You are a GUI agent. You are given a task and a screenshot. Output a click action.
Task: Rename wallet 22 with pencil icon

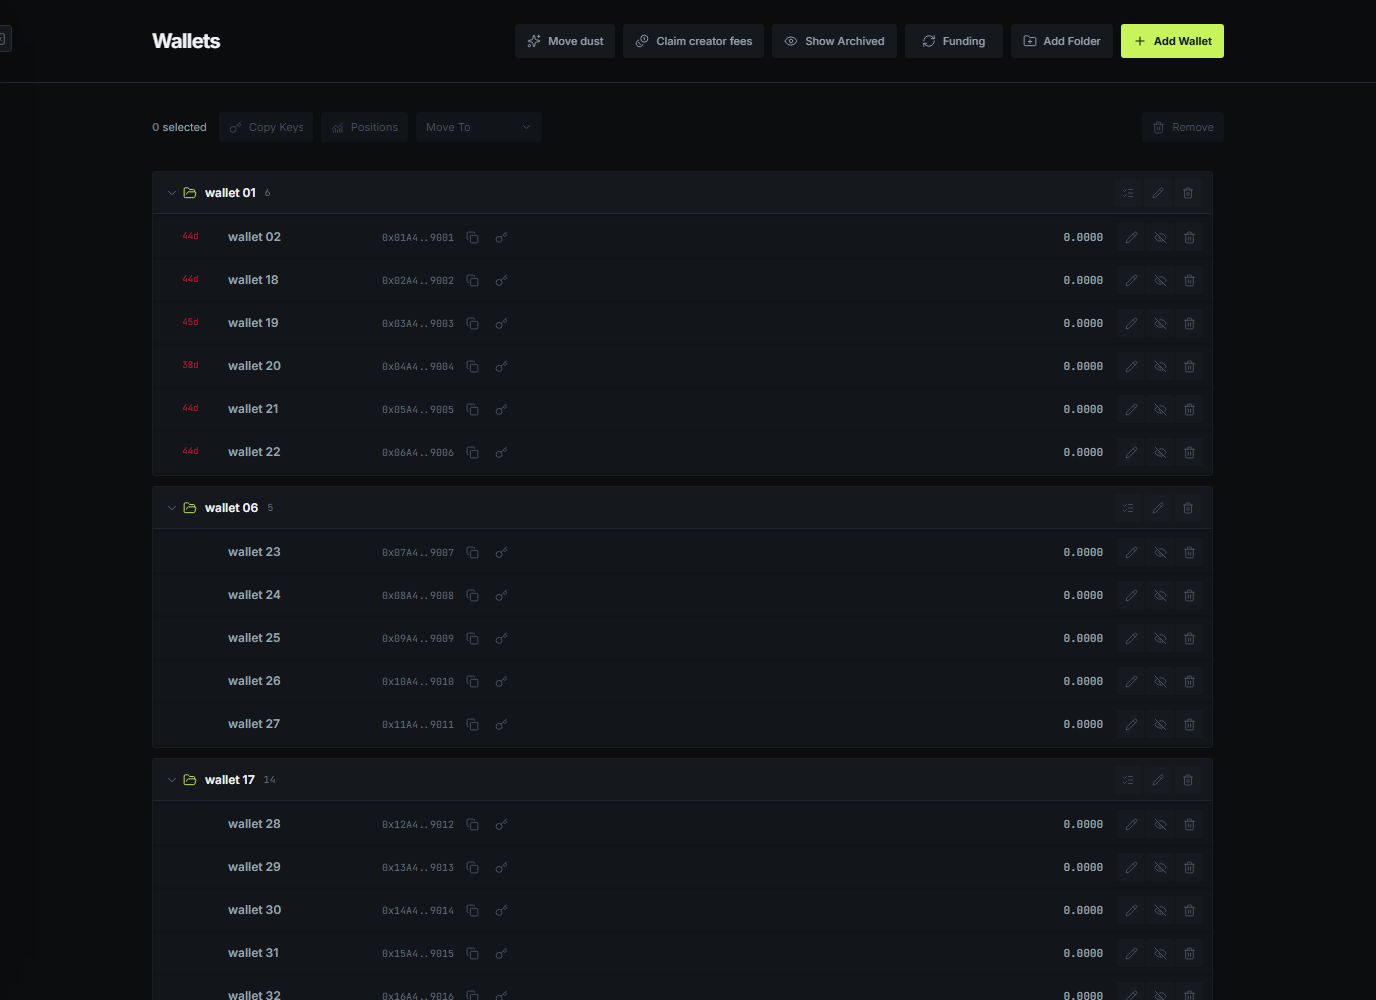coord(1131,453)
